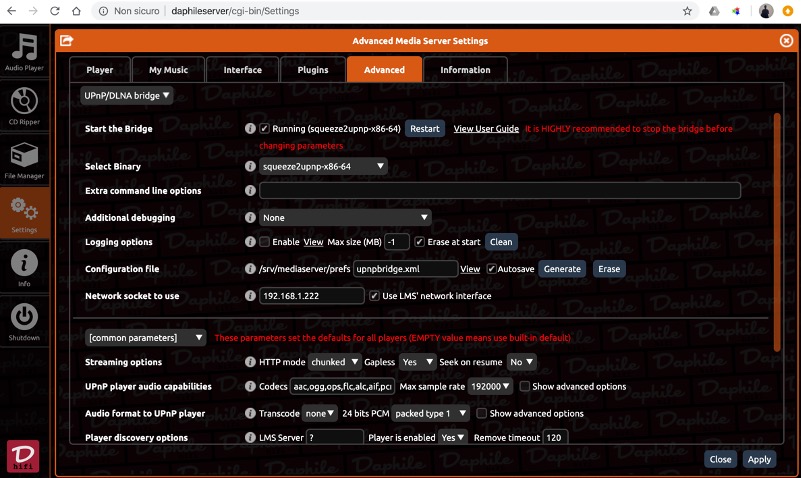Switch to the Information tab
This screenshot has height=478, width=801.
[x=465, y=69]
